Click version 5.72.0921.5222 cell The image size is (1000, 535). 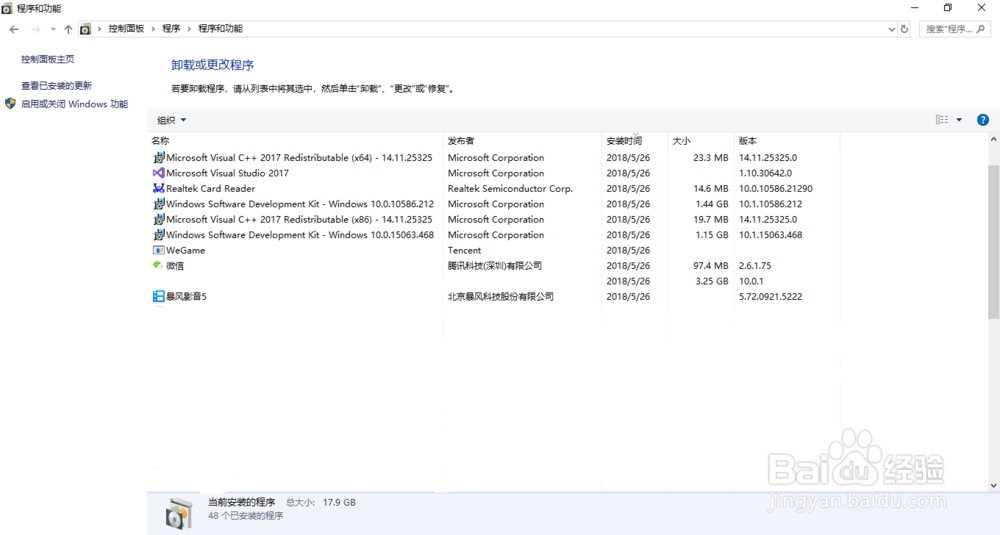tap(770, 297)
